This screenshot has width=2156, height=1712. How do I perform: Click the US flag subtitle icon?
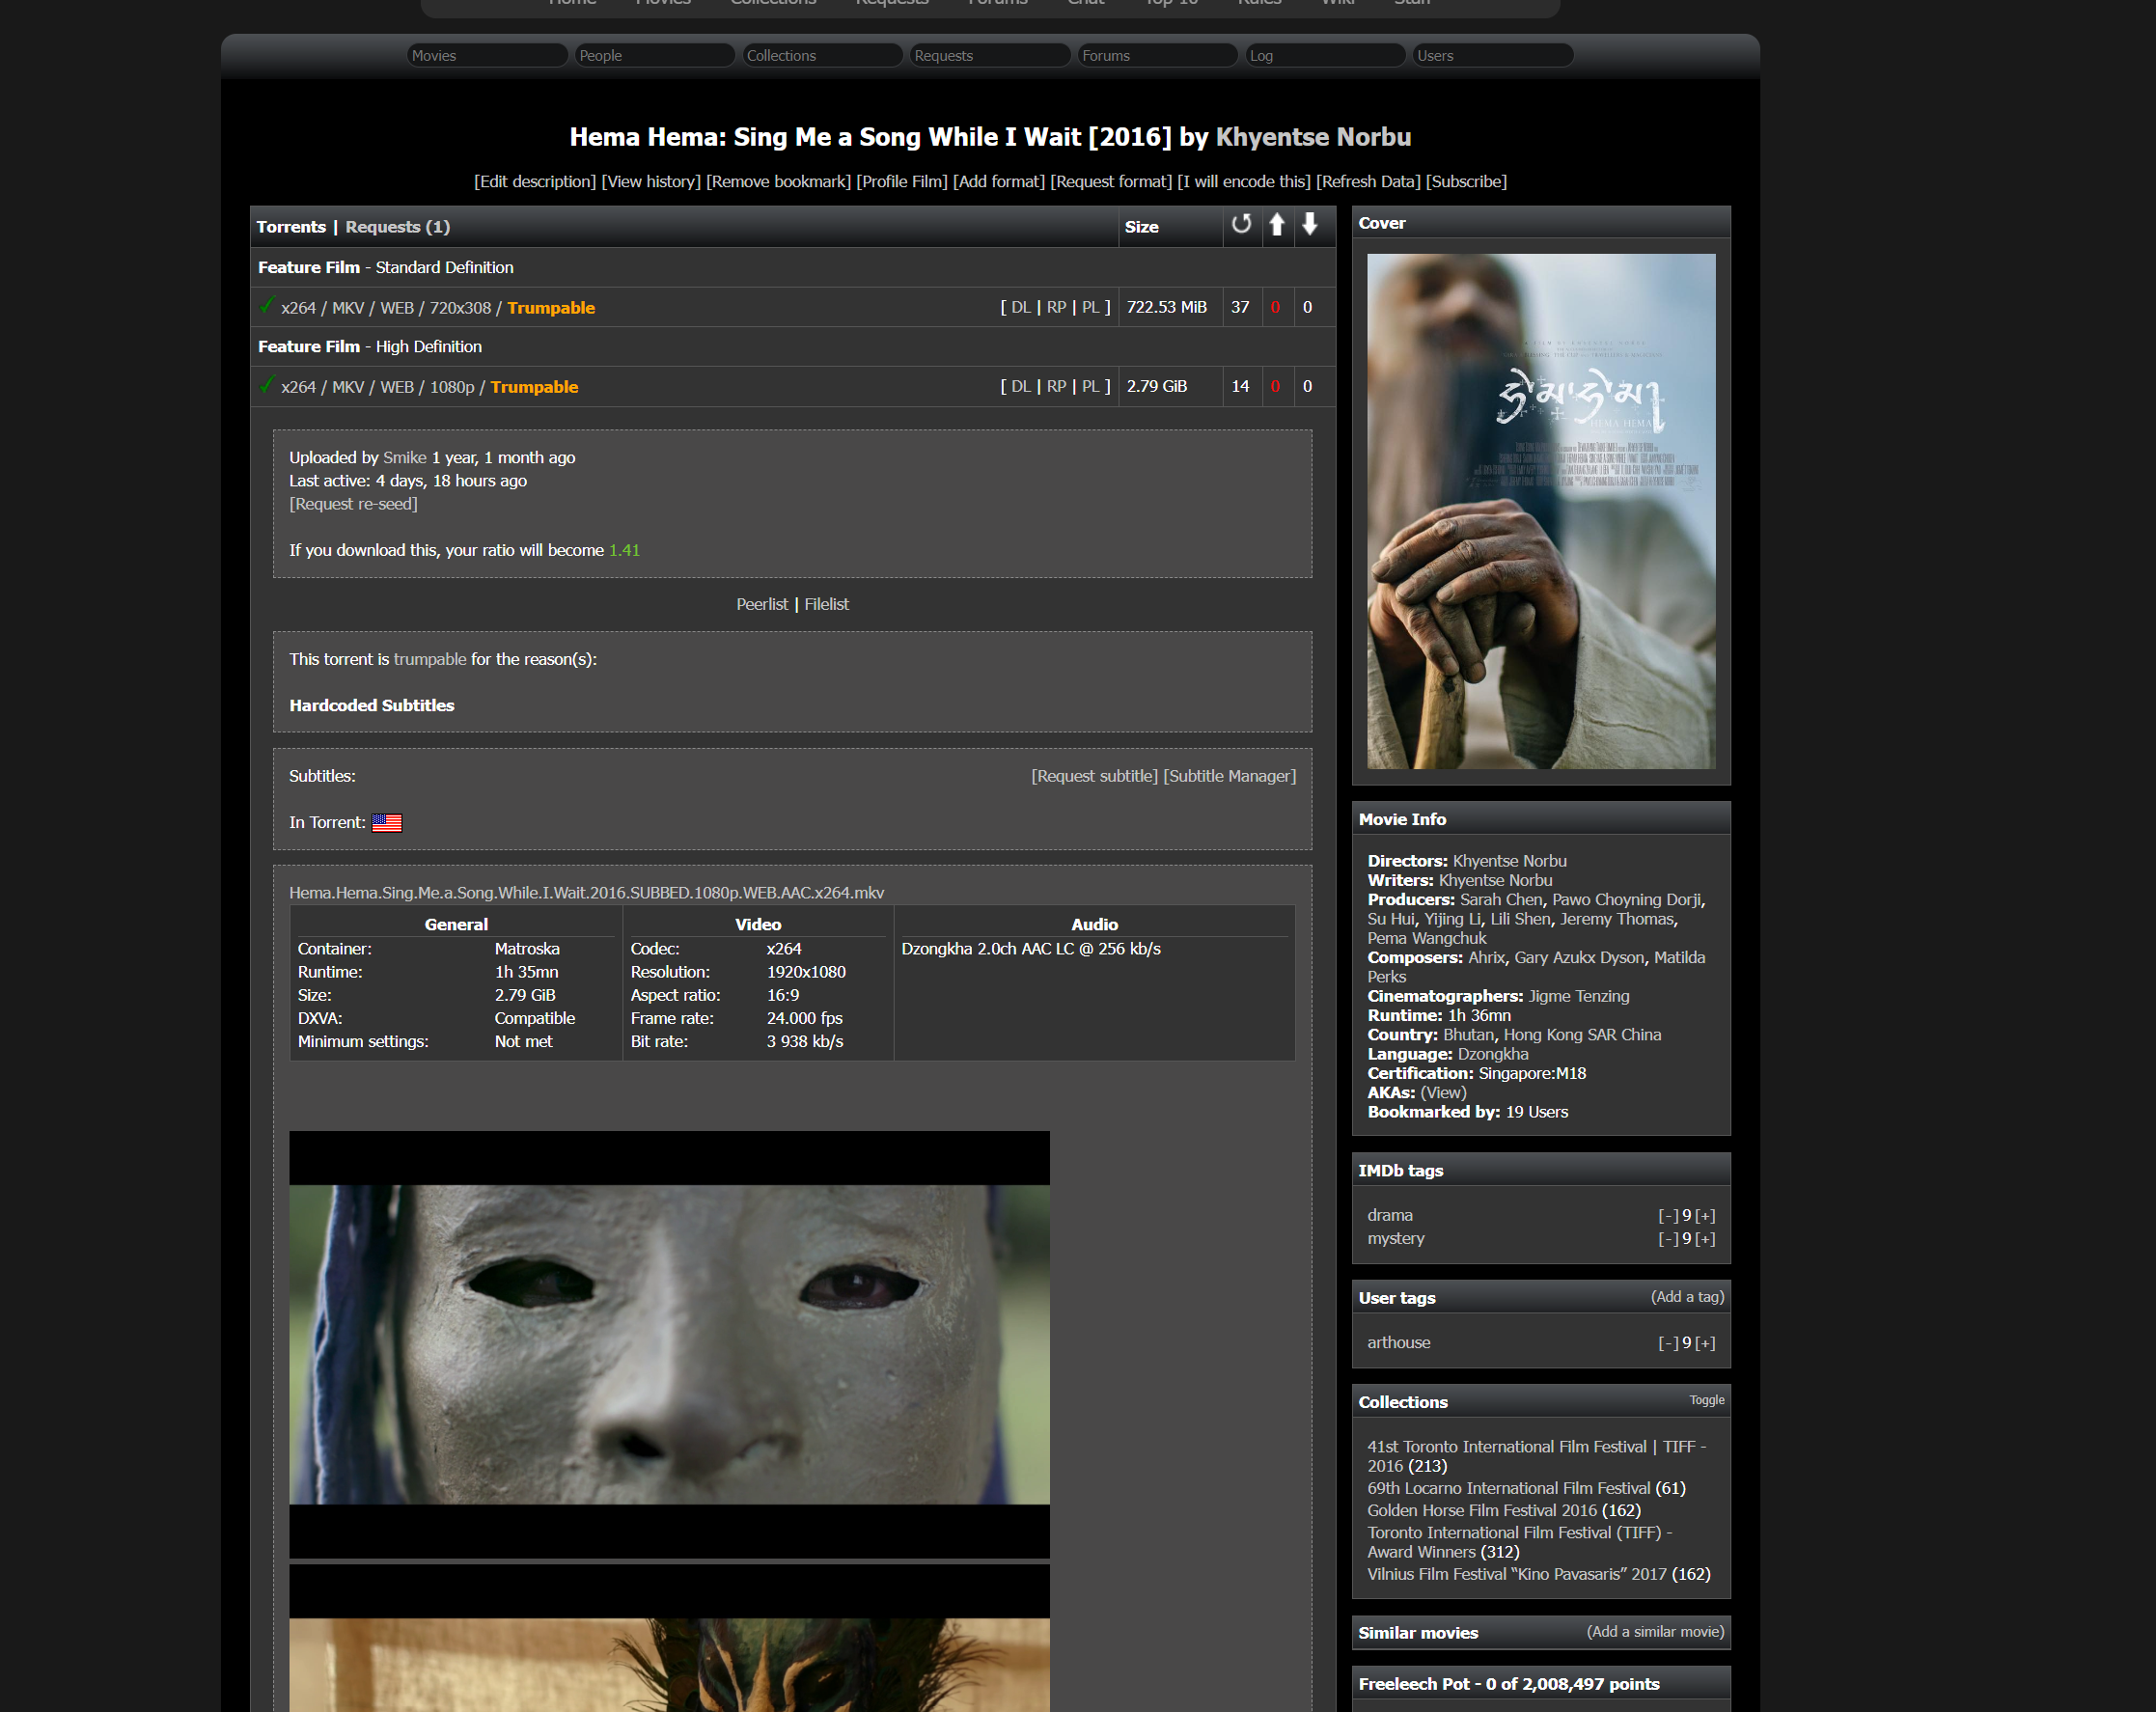[386, 823]
